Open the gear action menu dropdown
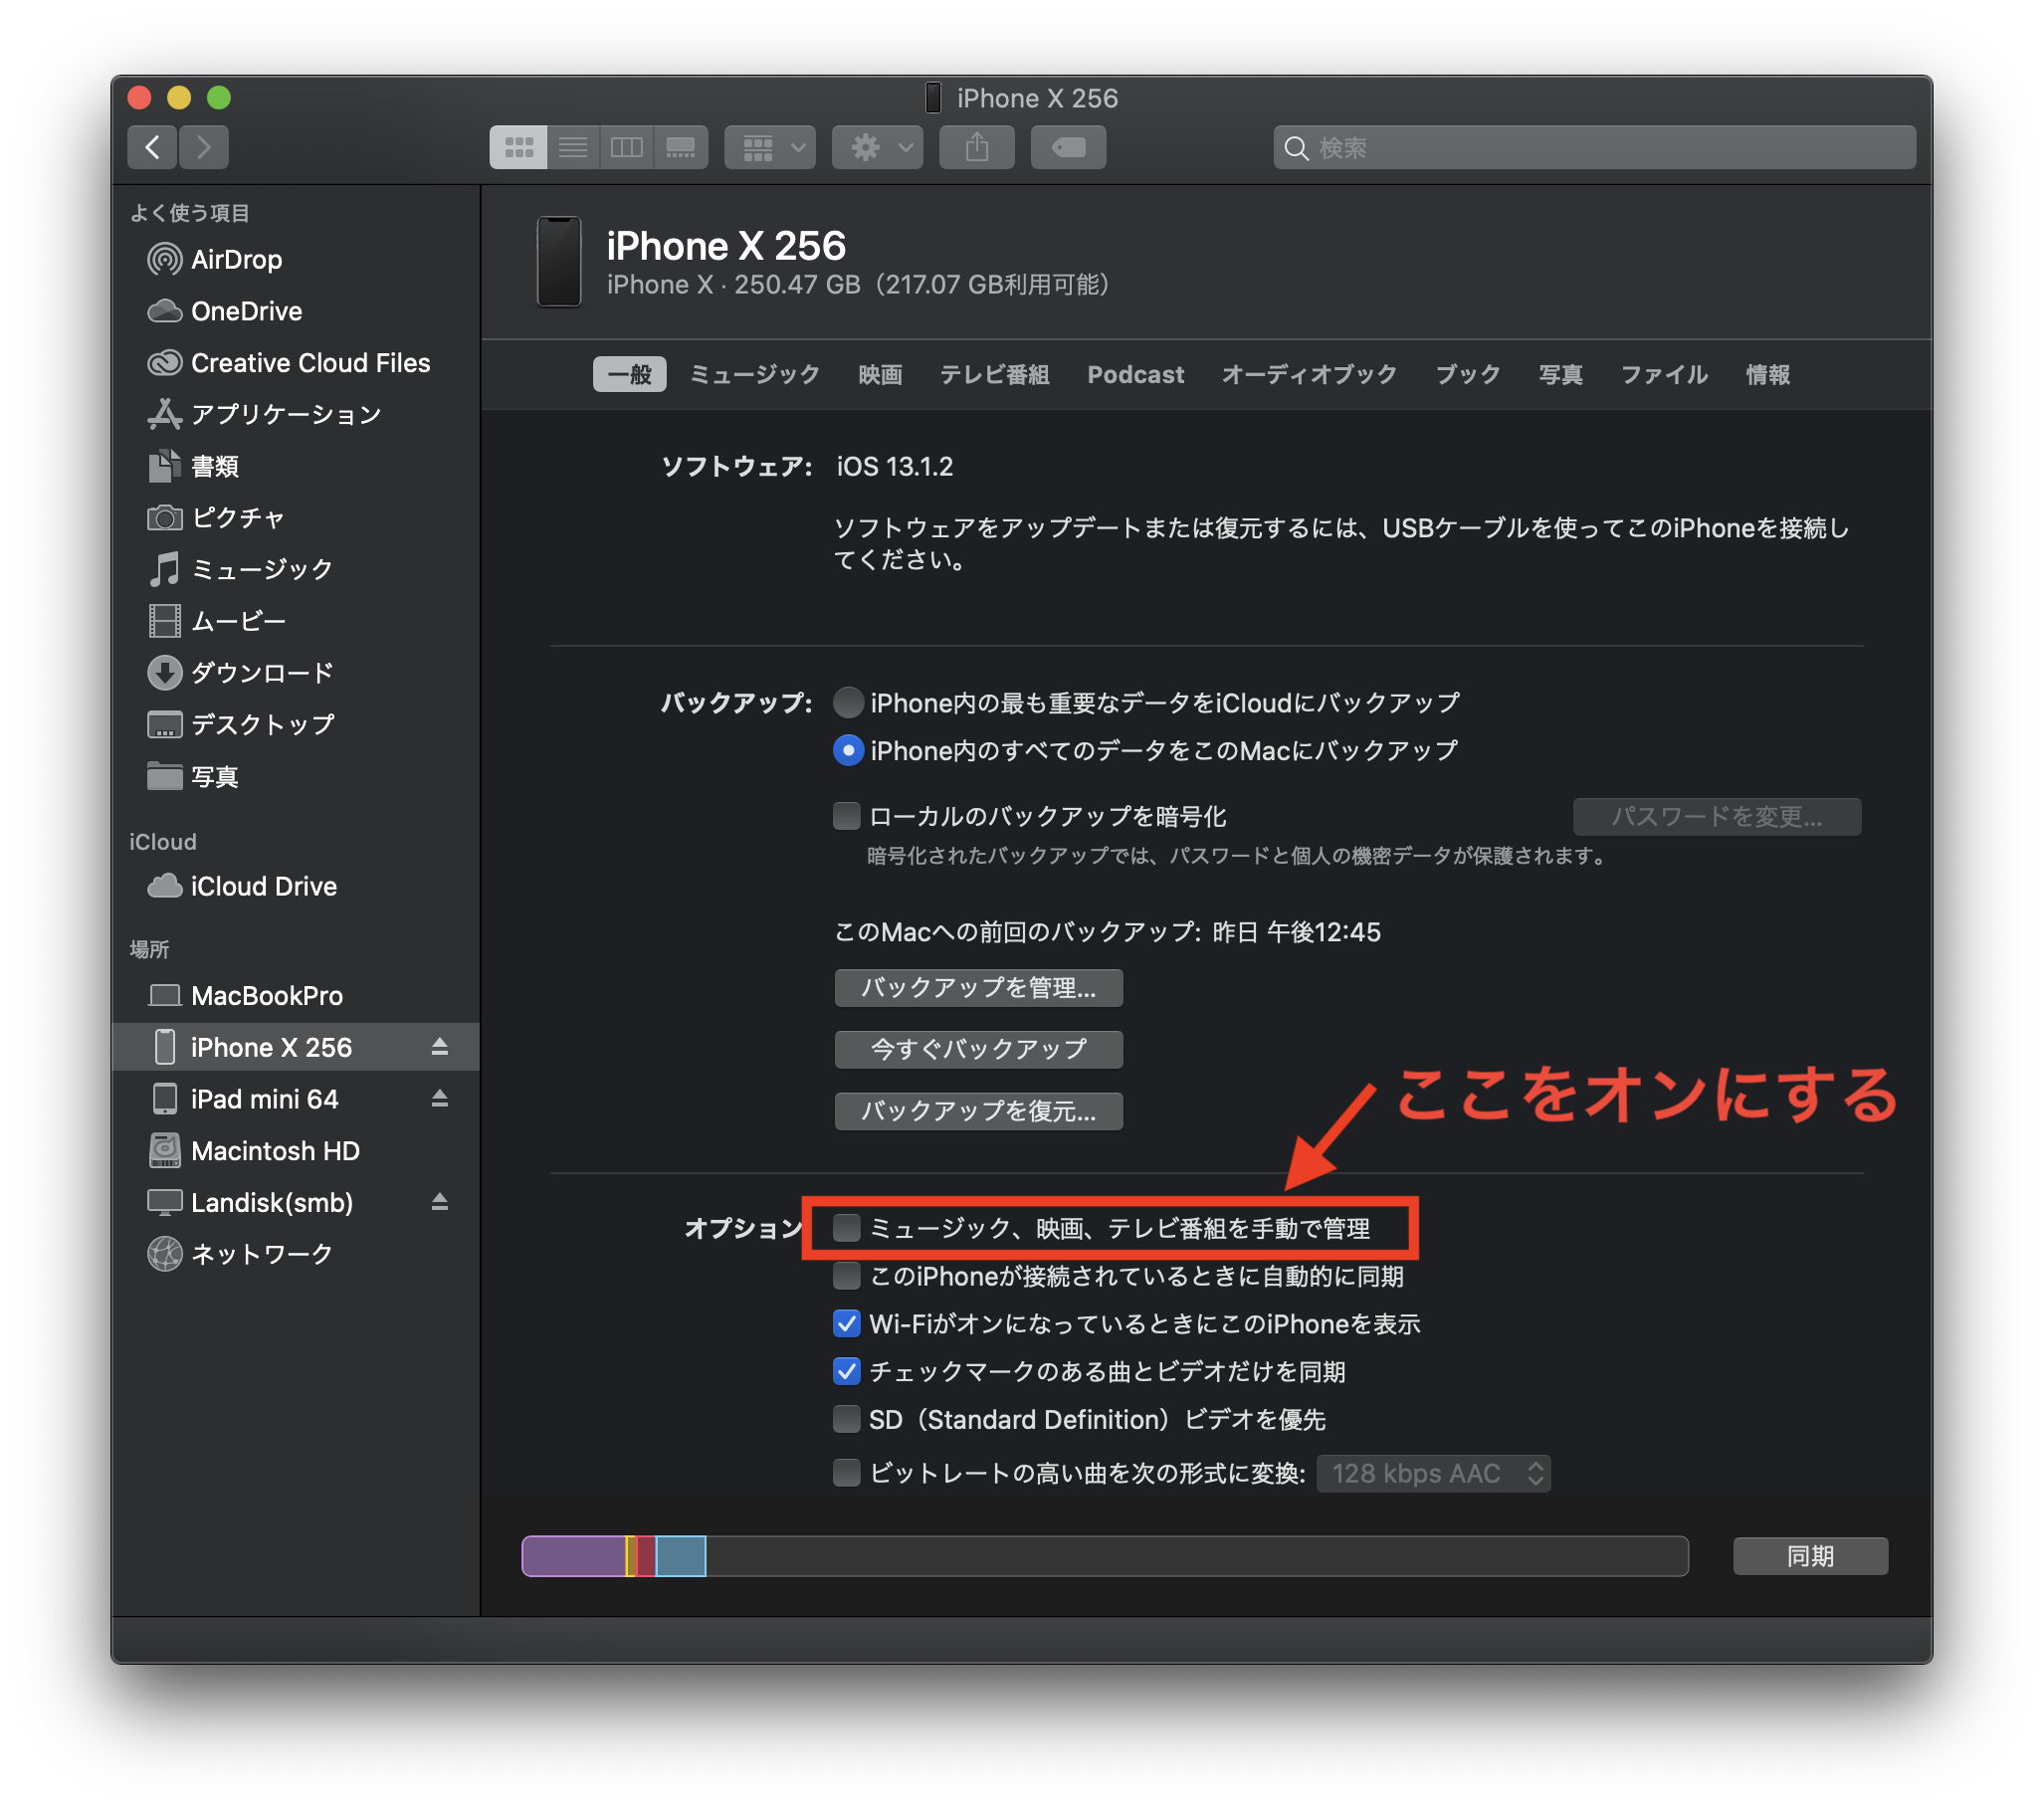Image resolution: width=2044 pixels, height=1811 pixels. [877, 148]
